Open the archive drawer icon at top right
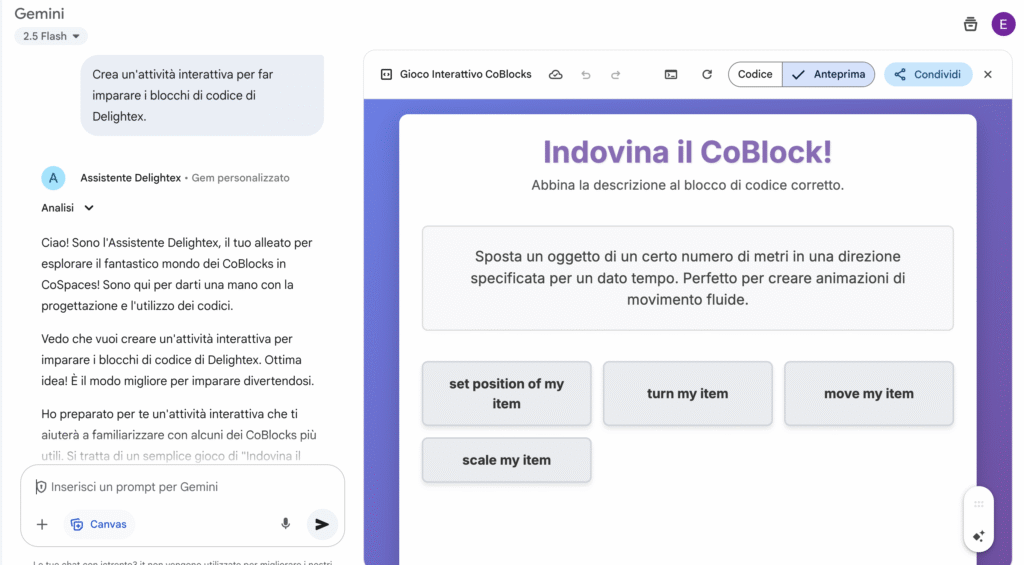The image size is (1024, 565). 970,24
